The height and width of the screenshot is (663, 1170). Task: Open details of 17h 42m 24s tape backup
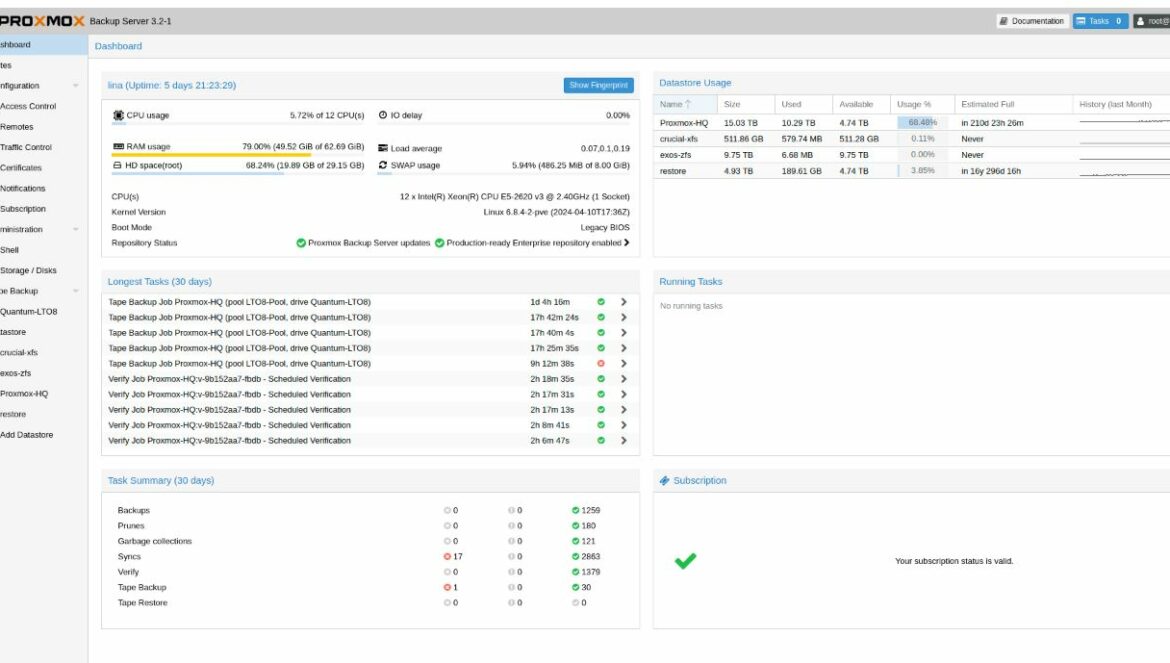click(x=624, y=317)
